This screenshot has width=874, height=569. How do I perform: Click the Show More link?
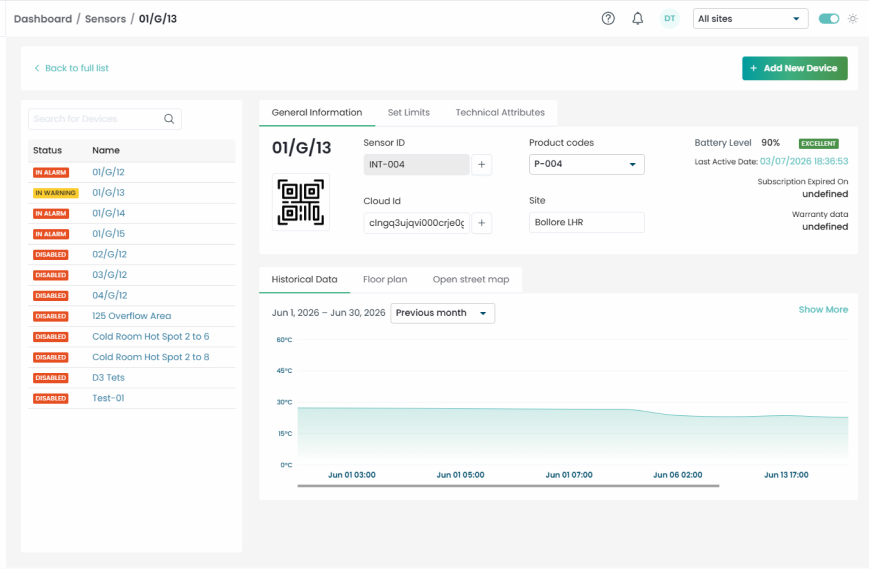click(823, 309)
